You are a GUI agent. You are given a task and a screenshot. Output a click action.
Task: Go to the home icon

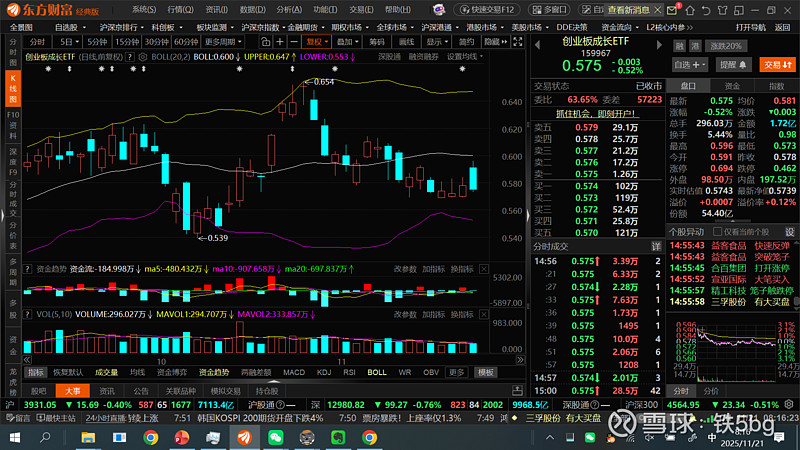click(690, 10)
